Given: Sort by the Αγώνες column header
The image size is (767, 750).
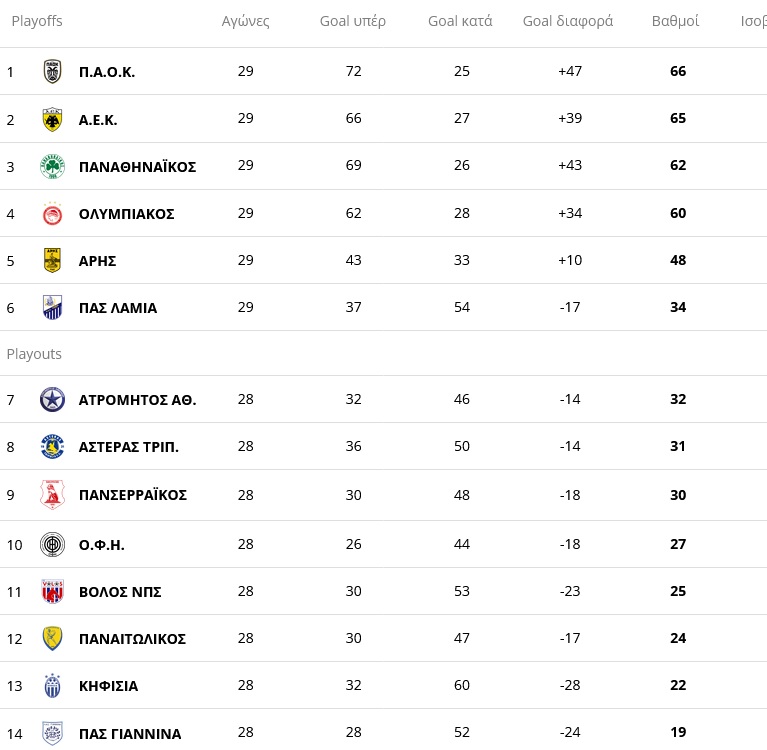Looking at the screenshot, I should (246, 21).
